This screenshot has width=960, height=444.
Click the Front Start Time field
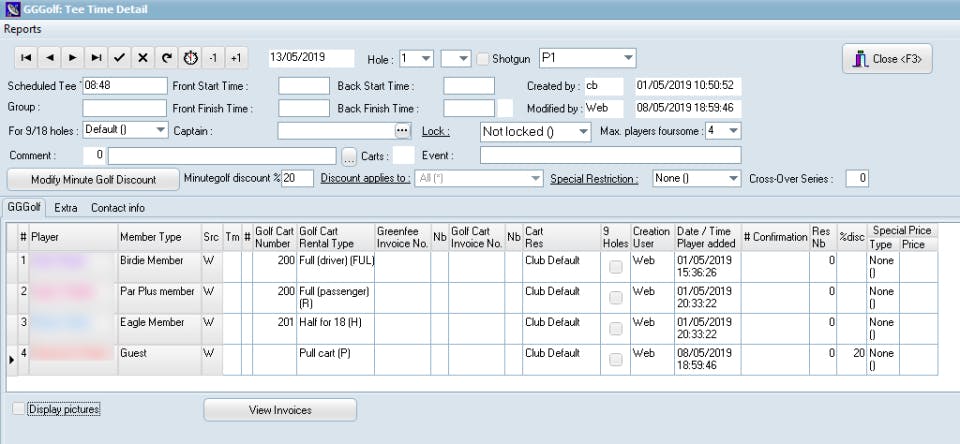point(304,86)
